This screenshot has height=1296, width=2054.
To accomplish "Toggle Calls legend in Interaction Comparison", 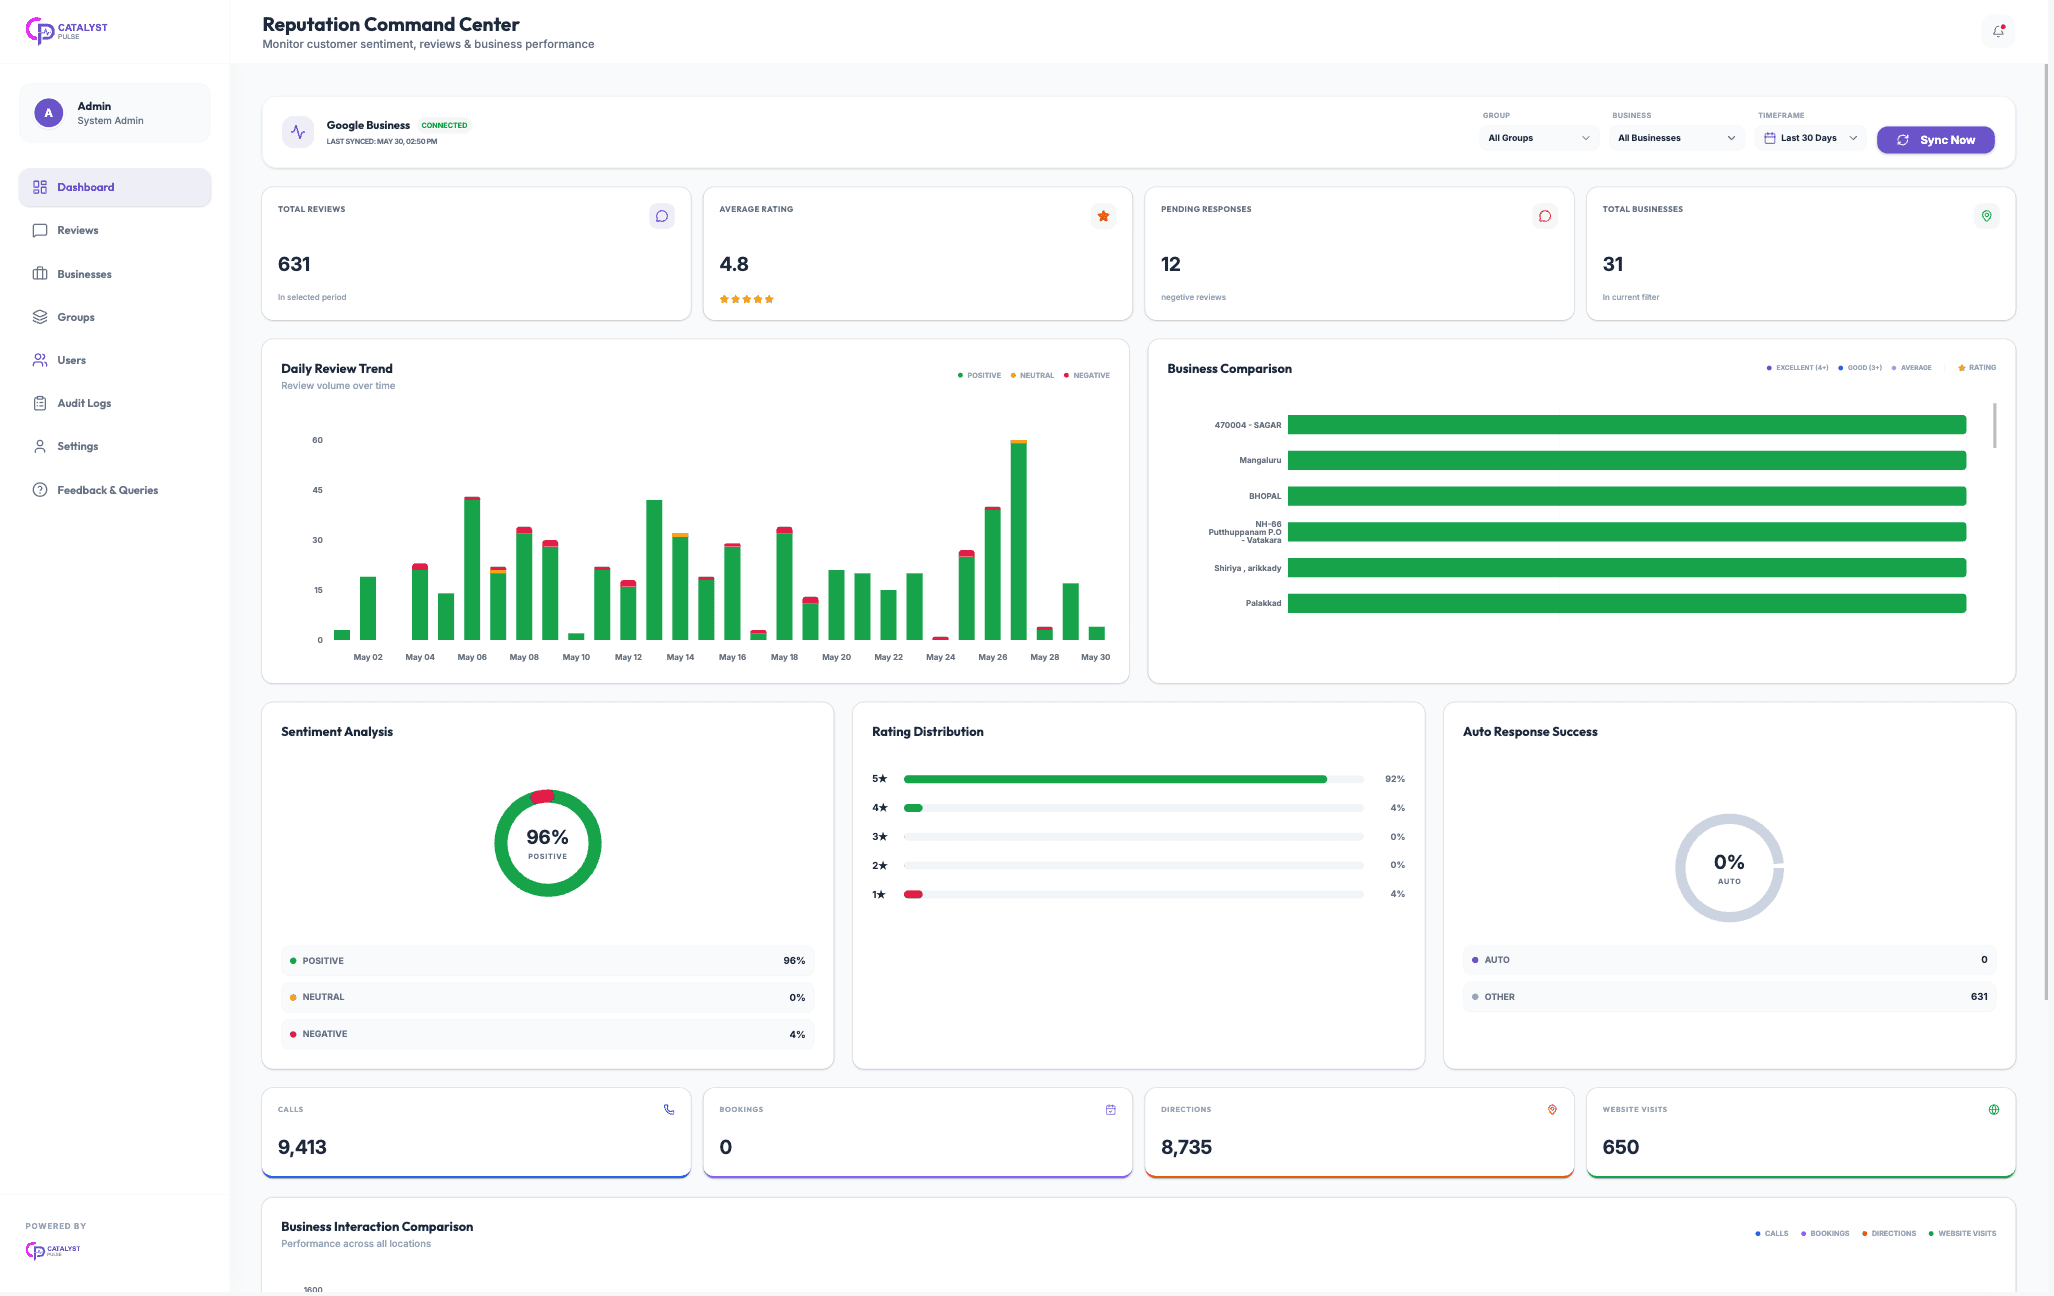I will [x=1772, y=1234].
